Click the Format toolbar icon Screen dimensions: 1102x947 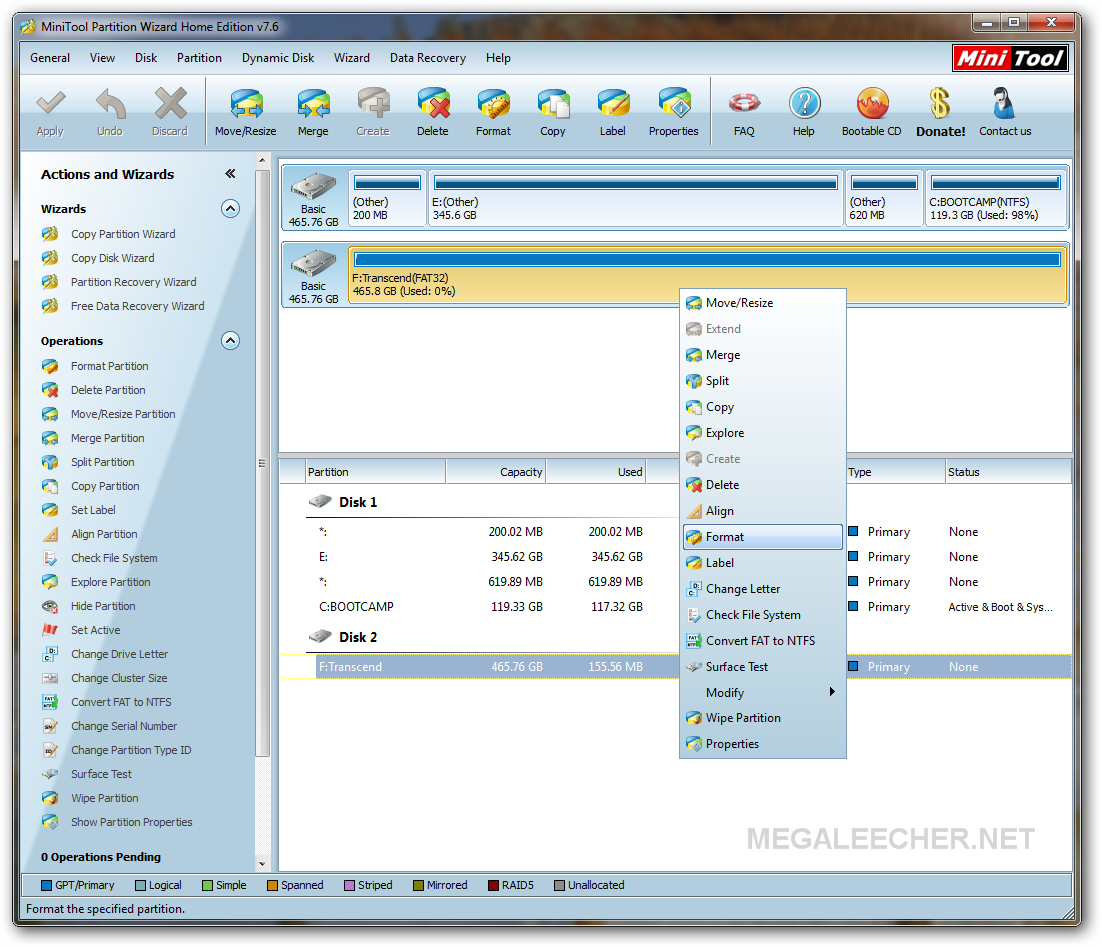point(493,104)
